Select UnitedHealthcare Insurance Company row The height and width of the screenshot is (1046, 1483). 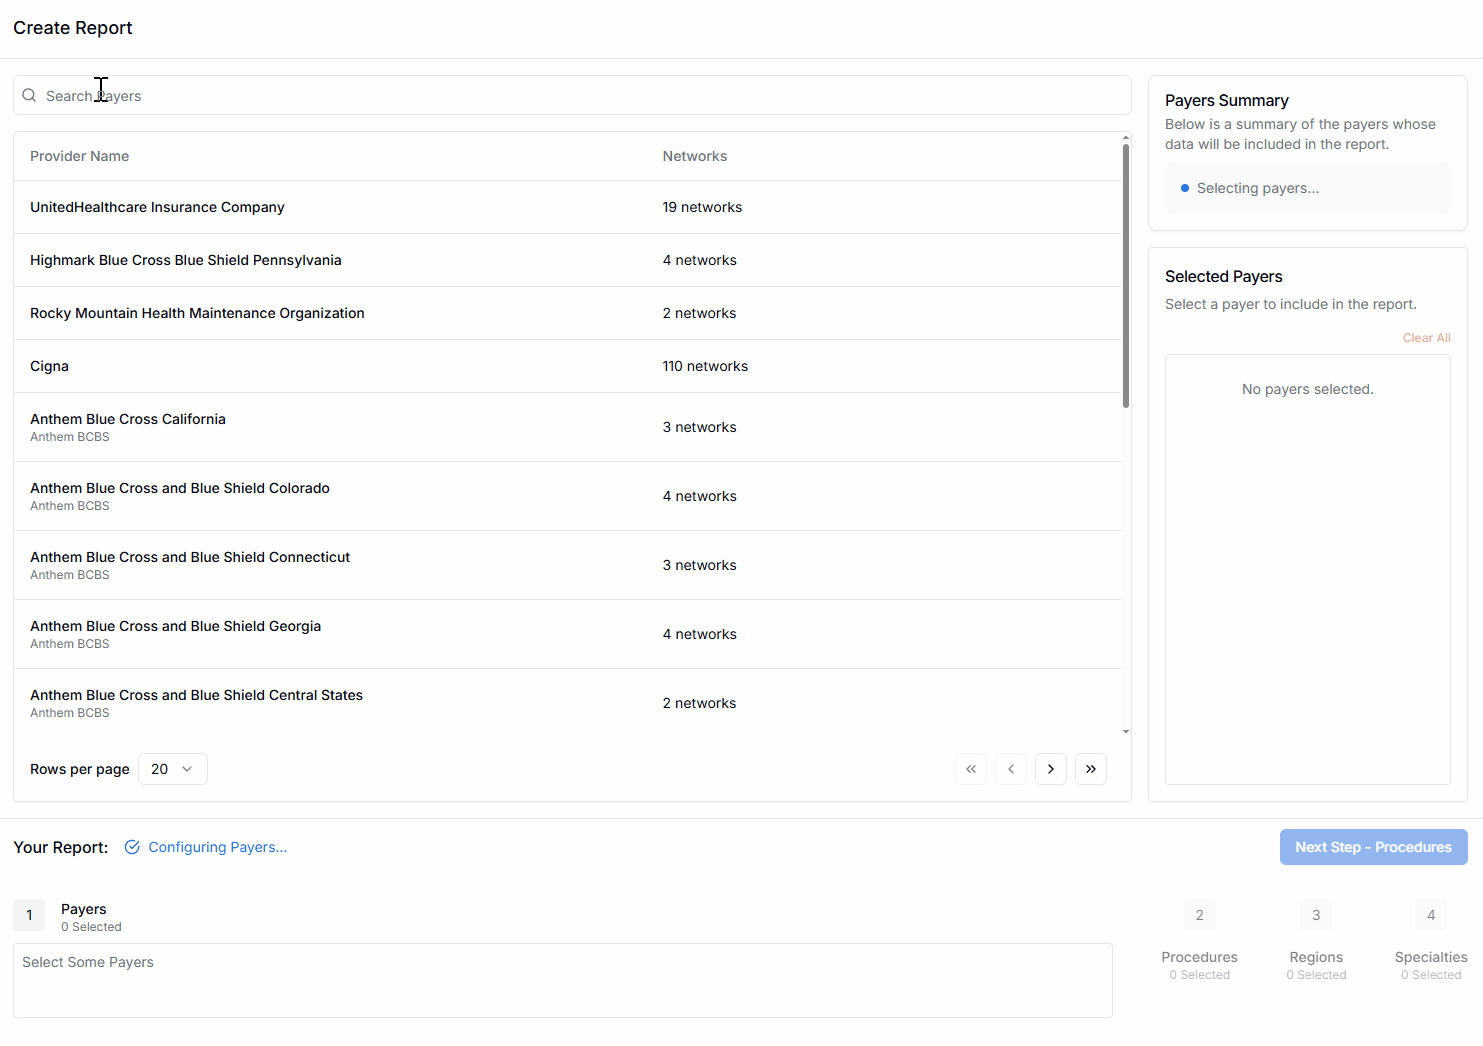point(567,207)
